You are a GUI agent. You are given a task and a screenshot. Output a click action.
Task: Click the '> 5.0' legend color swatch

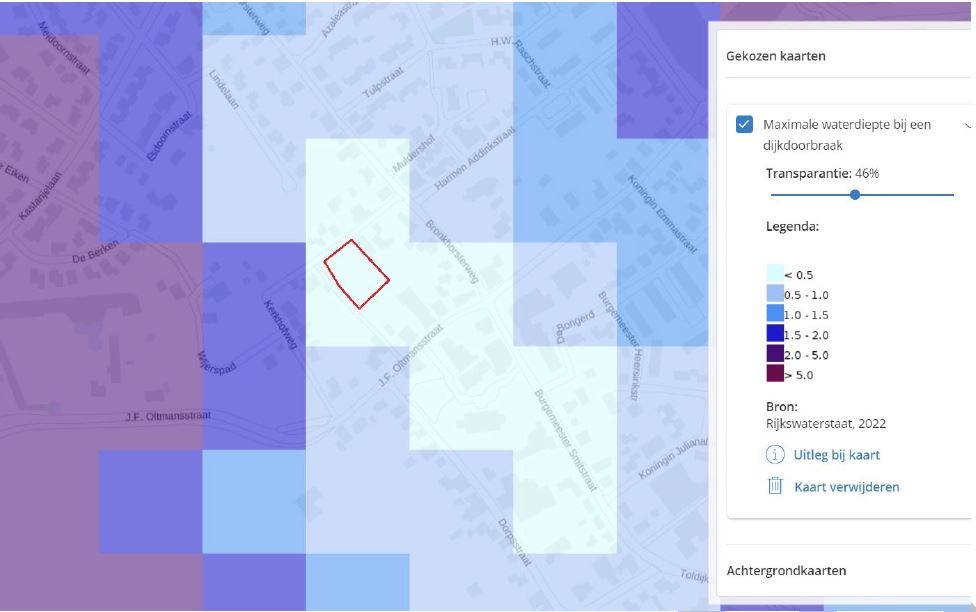(775, 374)
